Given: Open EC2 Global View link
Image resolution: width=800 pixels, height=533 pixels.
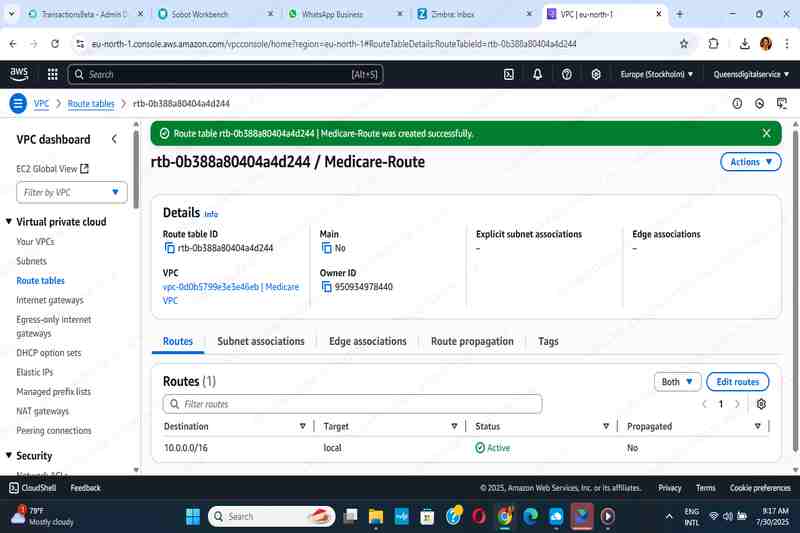Looking at the screenshot, I should [52, 168].
